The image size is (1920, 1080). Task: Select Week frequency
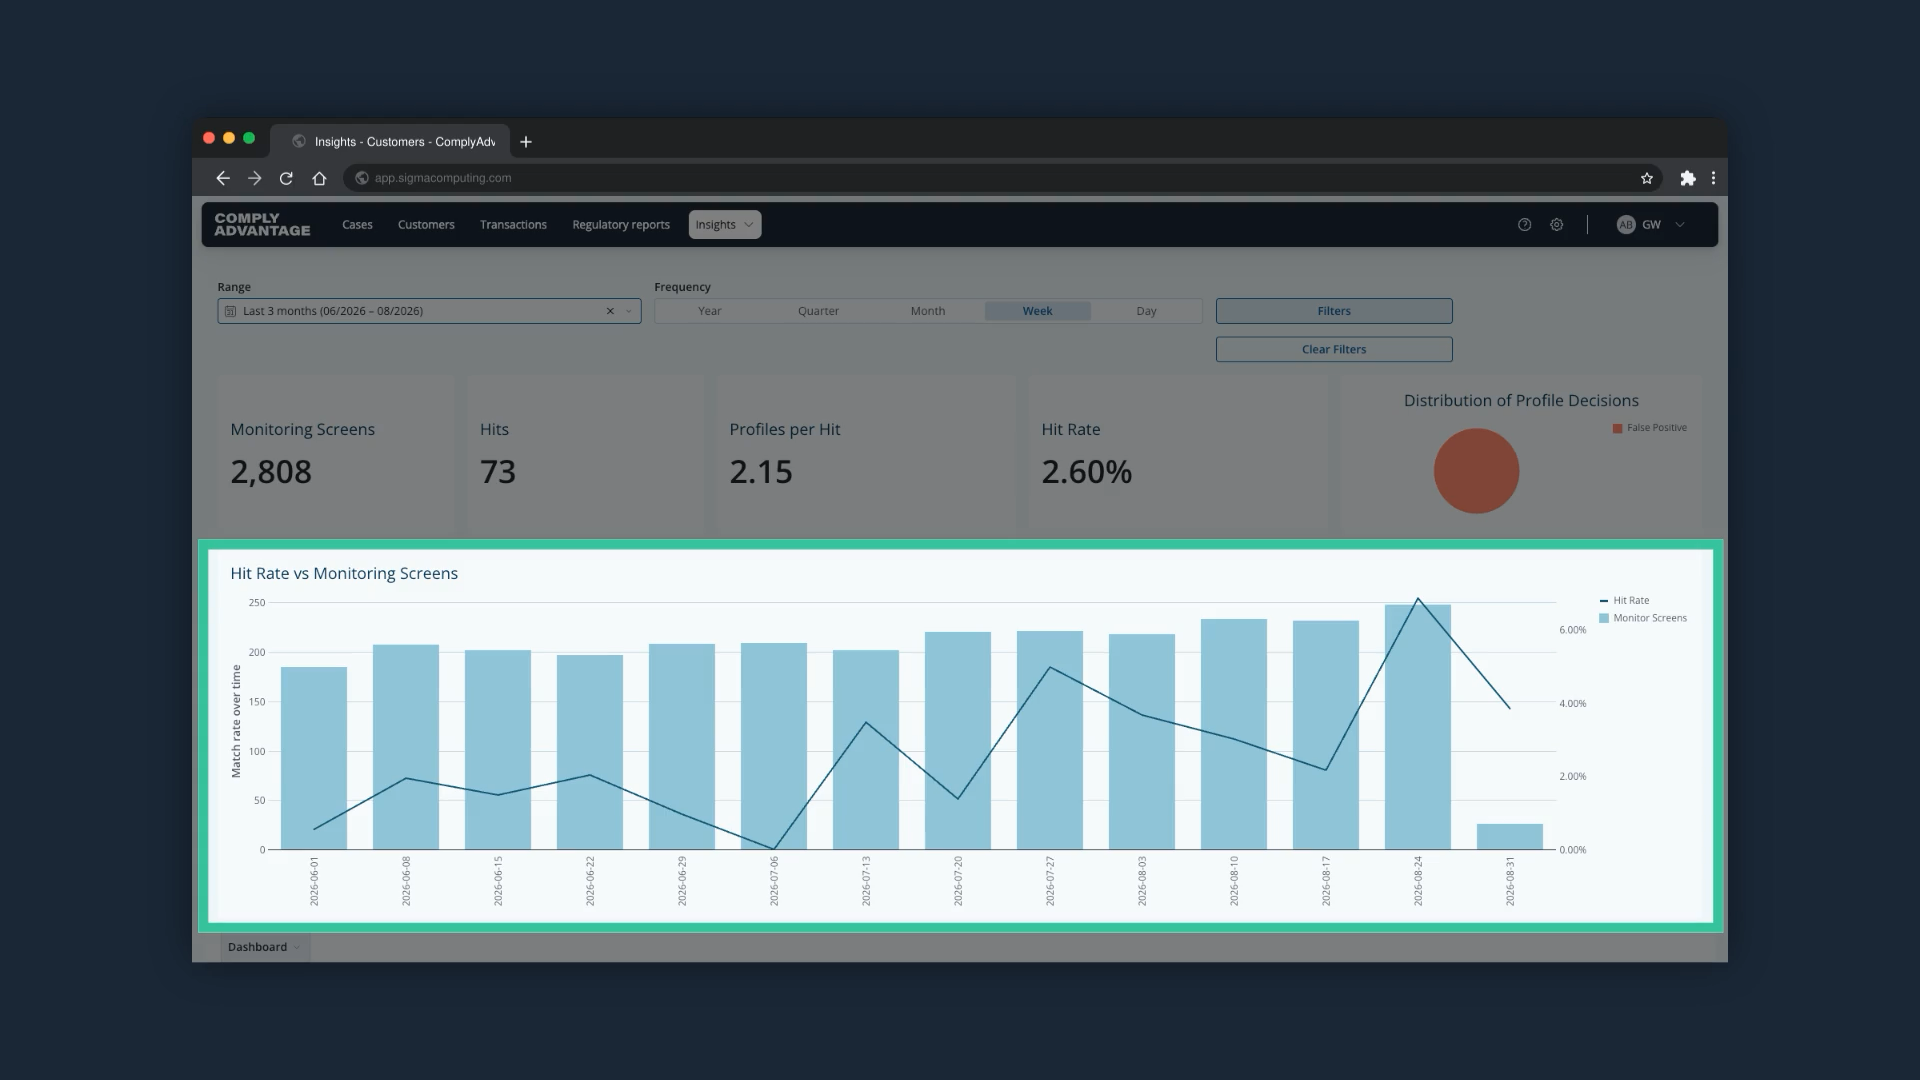1037,311
